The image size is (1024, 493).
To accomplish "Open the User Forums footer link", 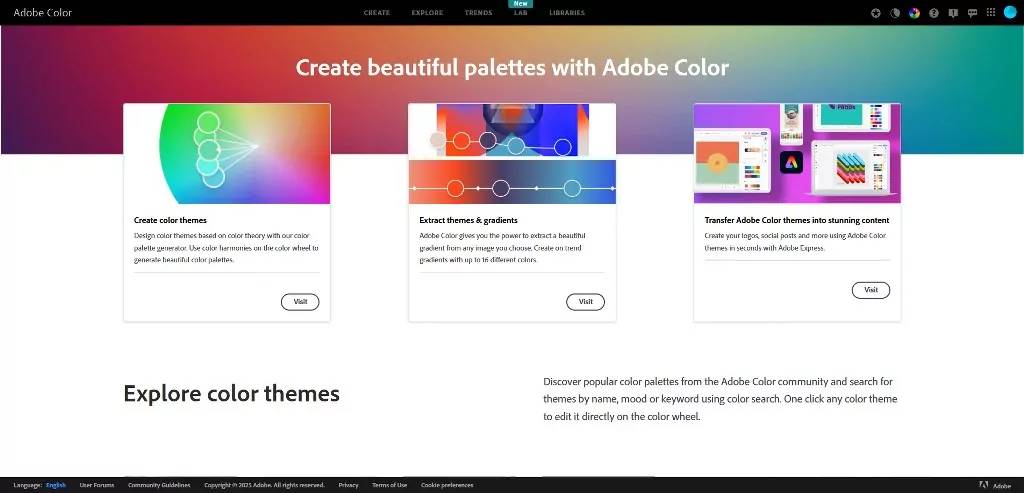I will tap(97, 485).
